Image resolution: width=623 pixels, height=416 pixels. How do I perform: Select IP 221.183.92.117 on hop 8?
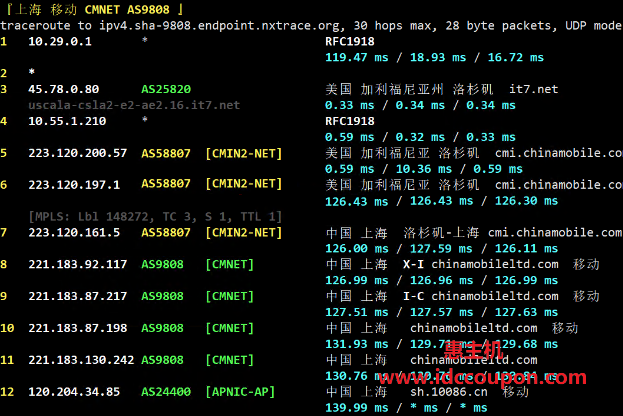pyautogui.click(x=77, y=265)
